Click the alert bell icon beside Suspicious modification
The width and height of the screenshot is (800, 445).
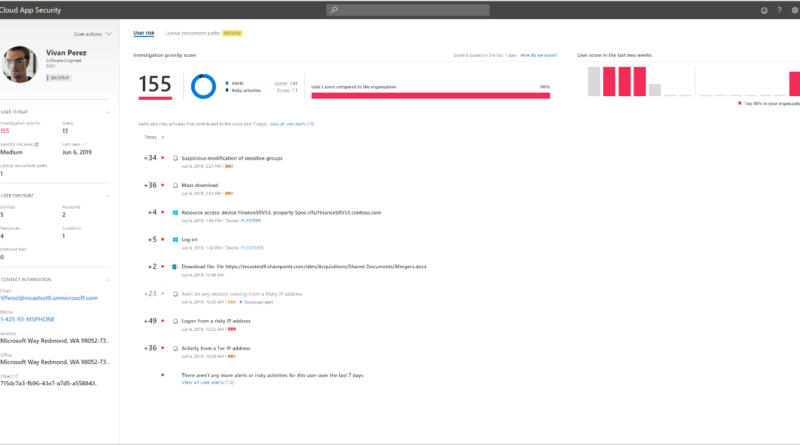[176, 158]
